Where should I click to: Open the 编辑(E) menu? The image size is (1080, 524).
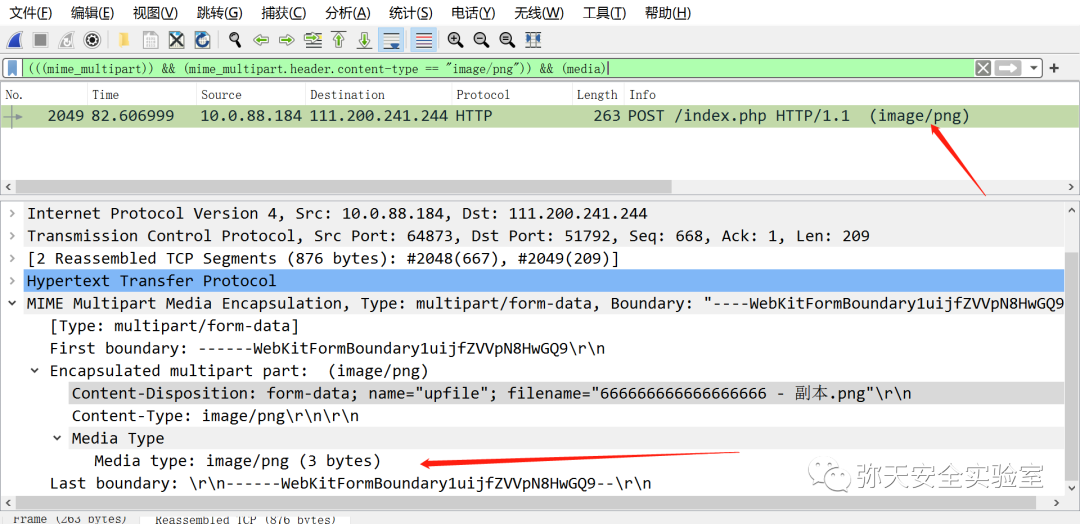coord(92,12)
